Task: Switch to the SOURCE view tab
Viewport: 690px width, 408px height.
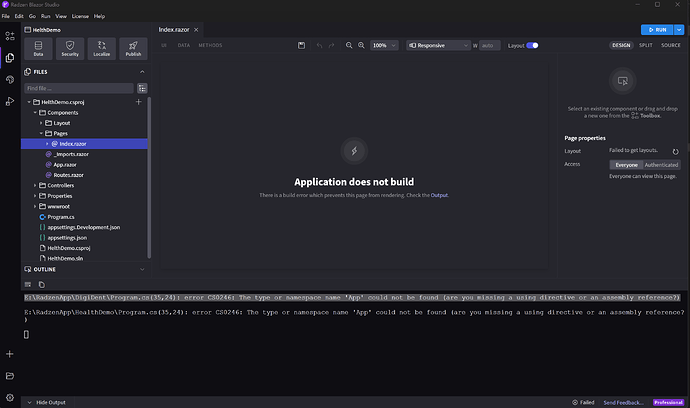Action: tap(671, 45)
